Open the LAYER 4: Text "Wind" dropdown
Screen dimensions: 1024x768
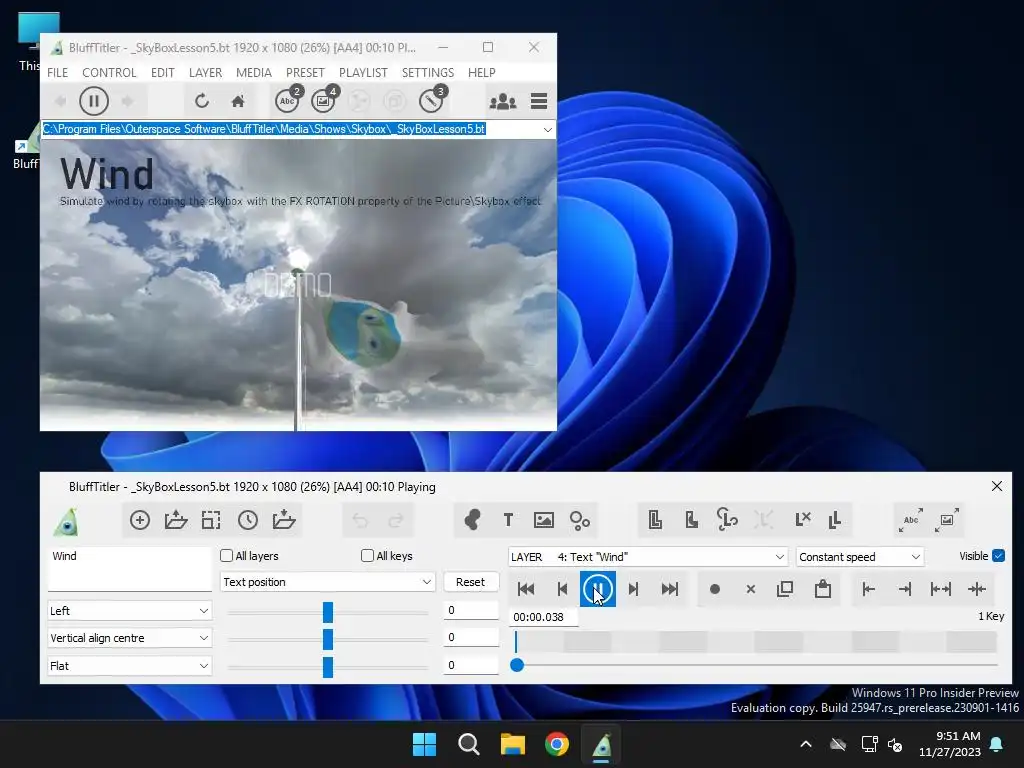[648, 557]
